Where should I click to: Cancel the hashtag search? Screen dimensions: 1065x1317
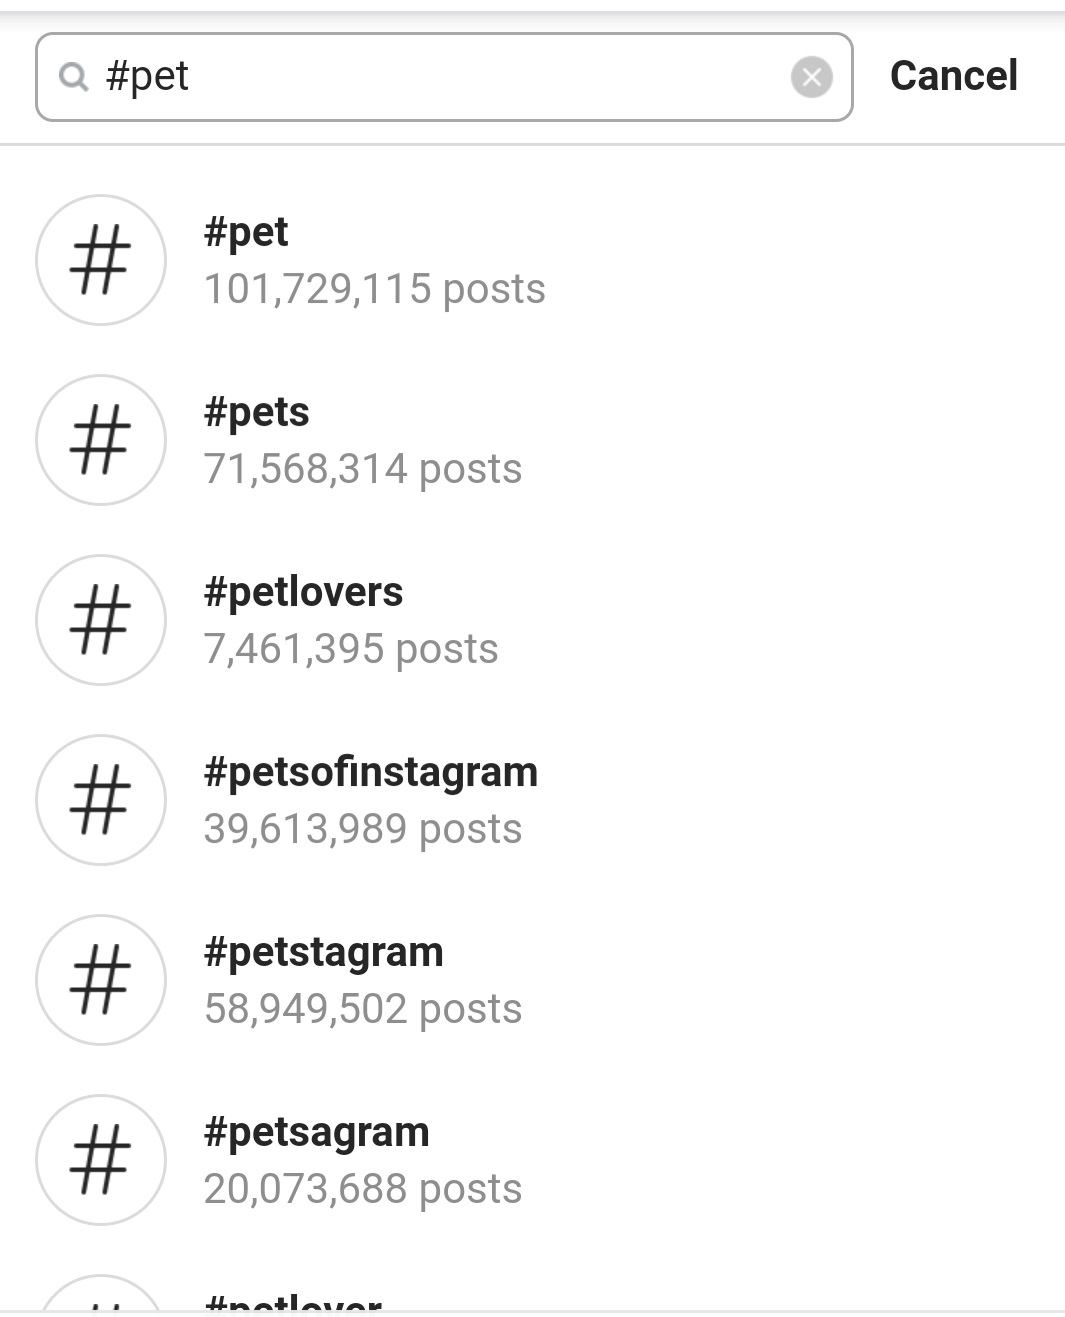pyautogui.click(x=953, y=76)
